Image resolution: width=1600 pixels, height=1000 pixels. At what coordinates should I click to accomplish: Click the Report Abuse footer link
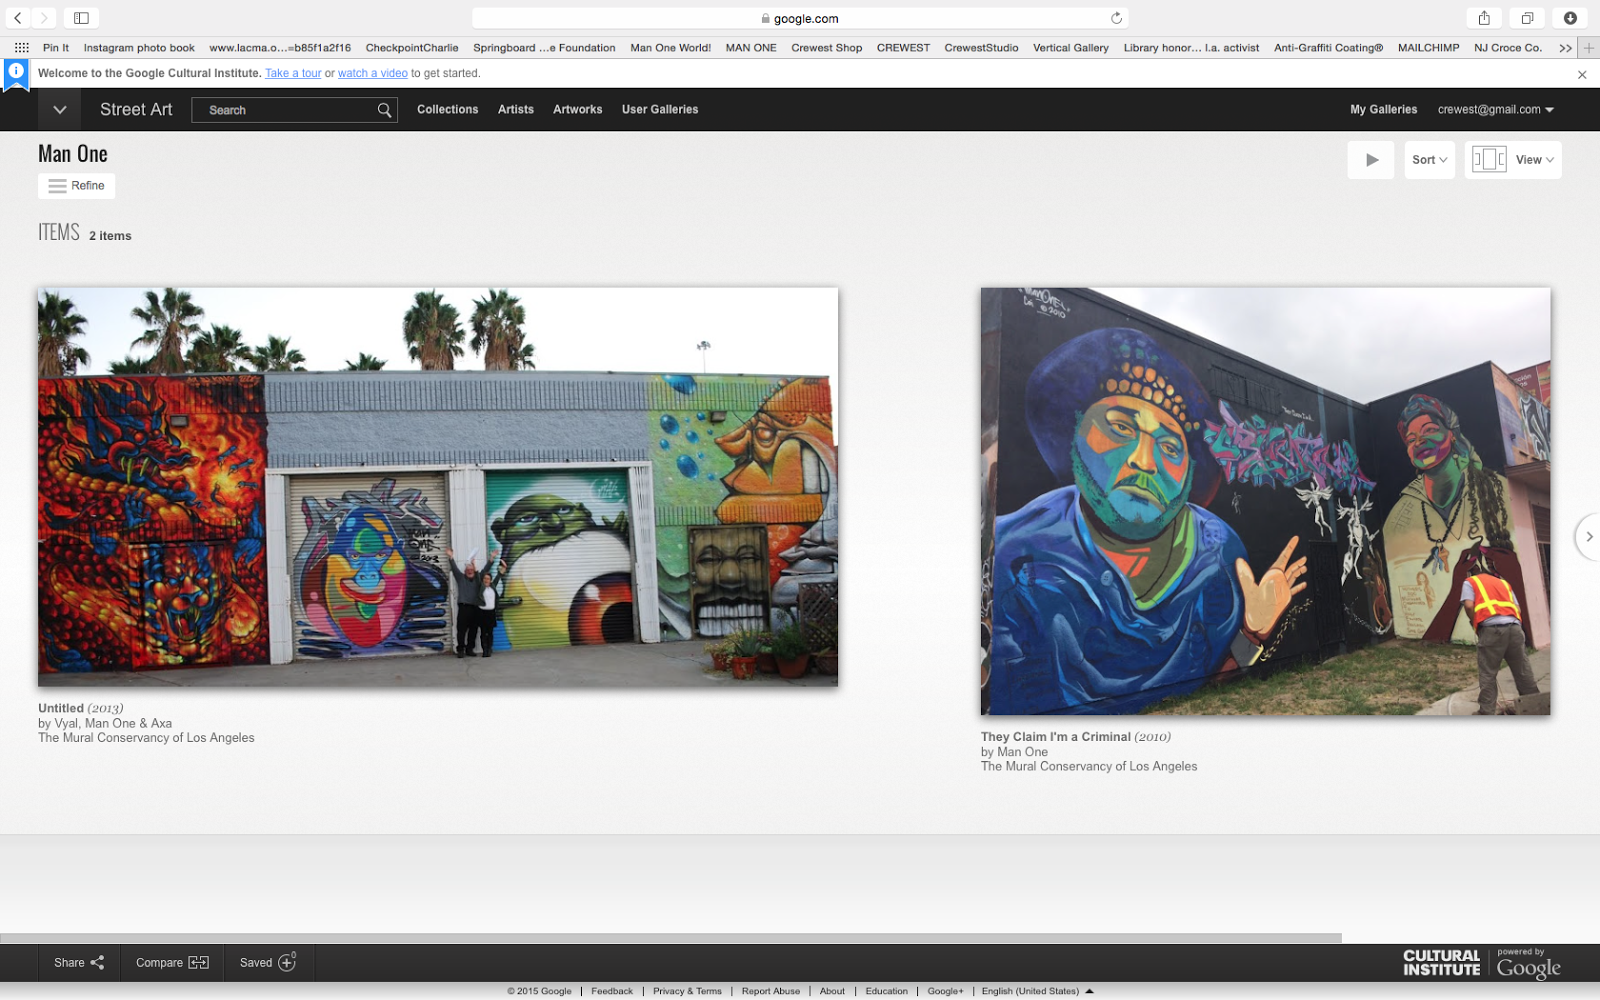tap(771, 991)
